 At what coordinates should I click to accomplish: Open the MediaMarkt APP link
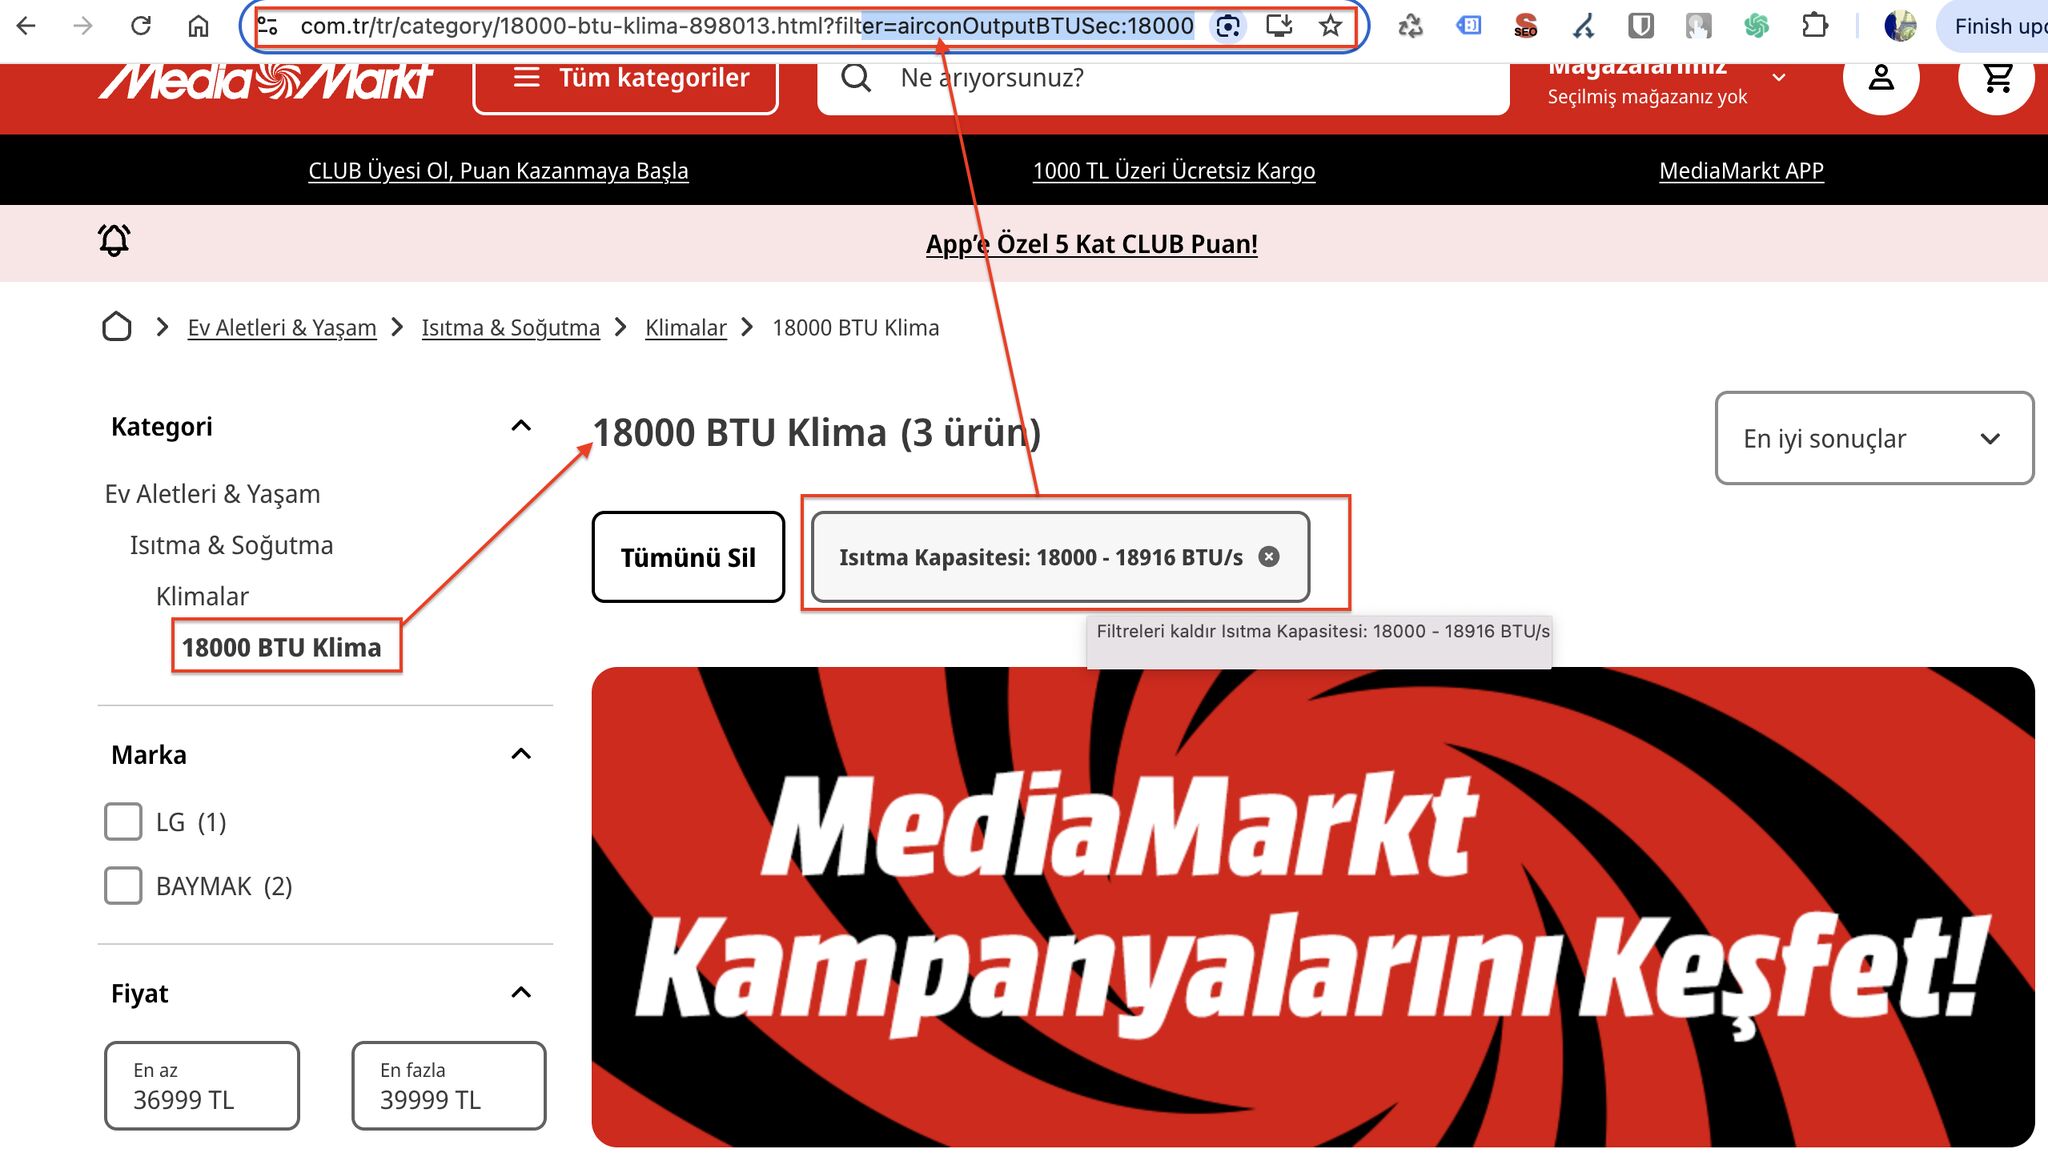[x=1741, y=171]
